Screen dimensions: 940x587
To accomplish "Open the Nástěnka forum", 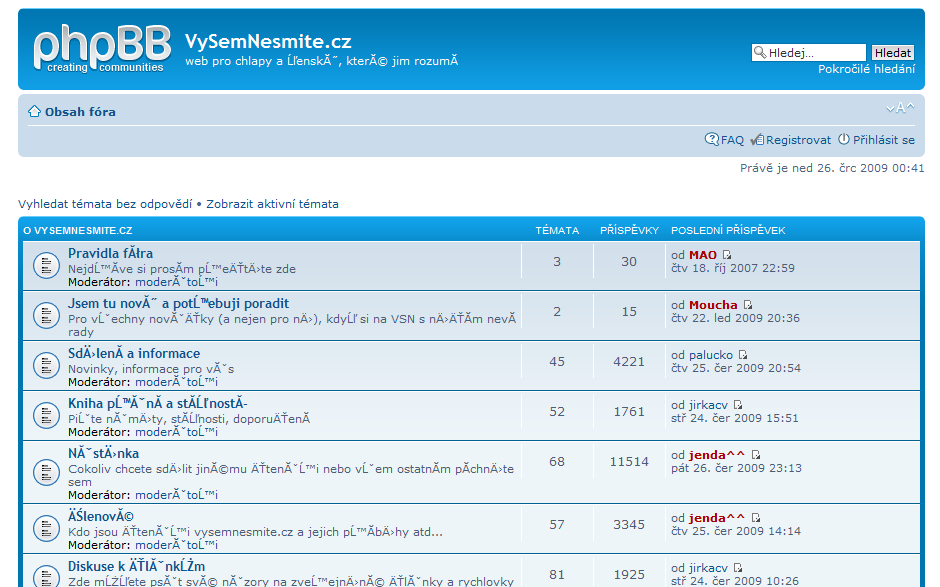I will coord(103,453).
